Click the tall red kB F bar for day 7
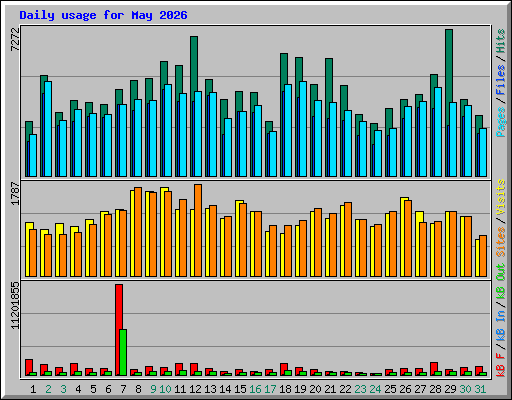 coord(119,330)
